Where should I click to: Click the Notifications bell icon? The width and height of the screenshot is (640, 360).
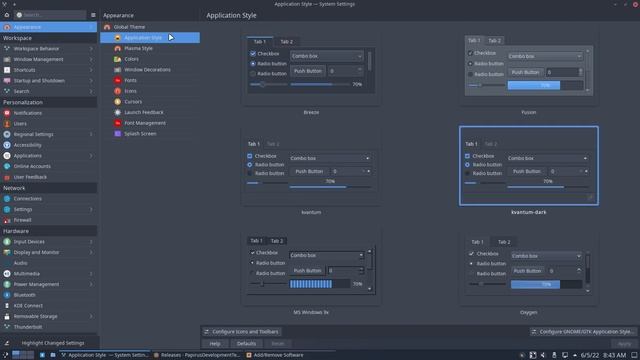[x=7, y=113]
